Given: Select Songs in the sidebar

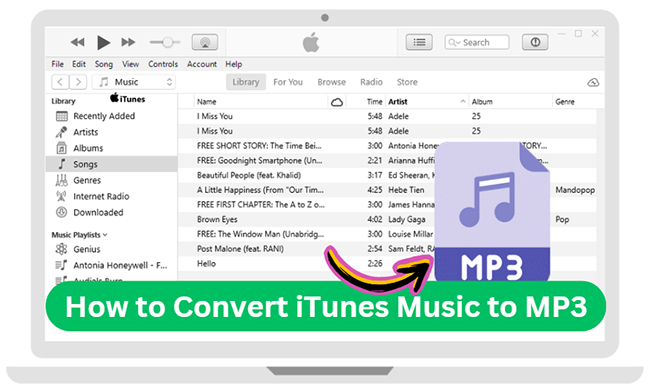Looking at the screenshot, I should [x=112, y=164].
